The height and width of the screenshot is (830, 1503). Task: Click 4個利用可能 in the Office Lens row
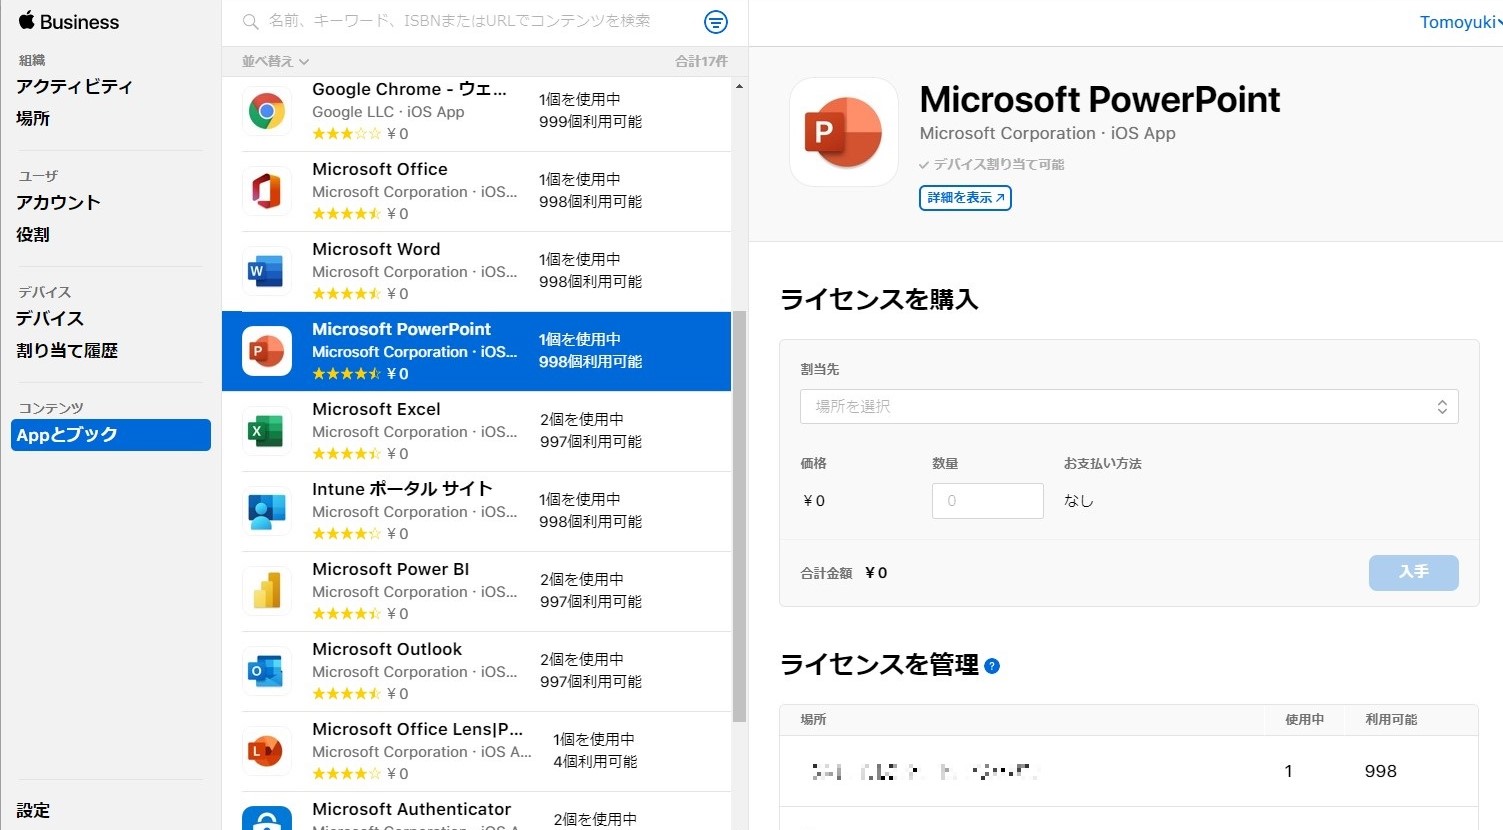pyautogui.click(x=595, y=762)
